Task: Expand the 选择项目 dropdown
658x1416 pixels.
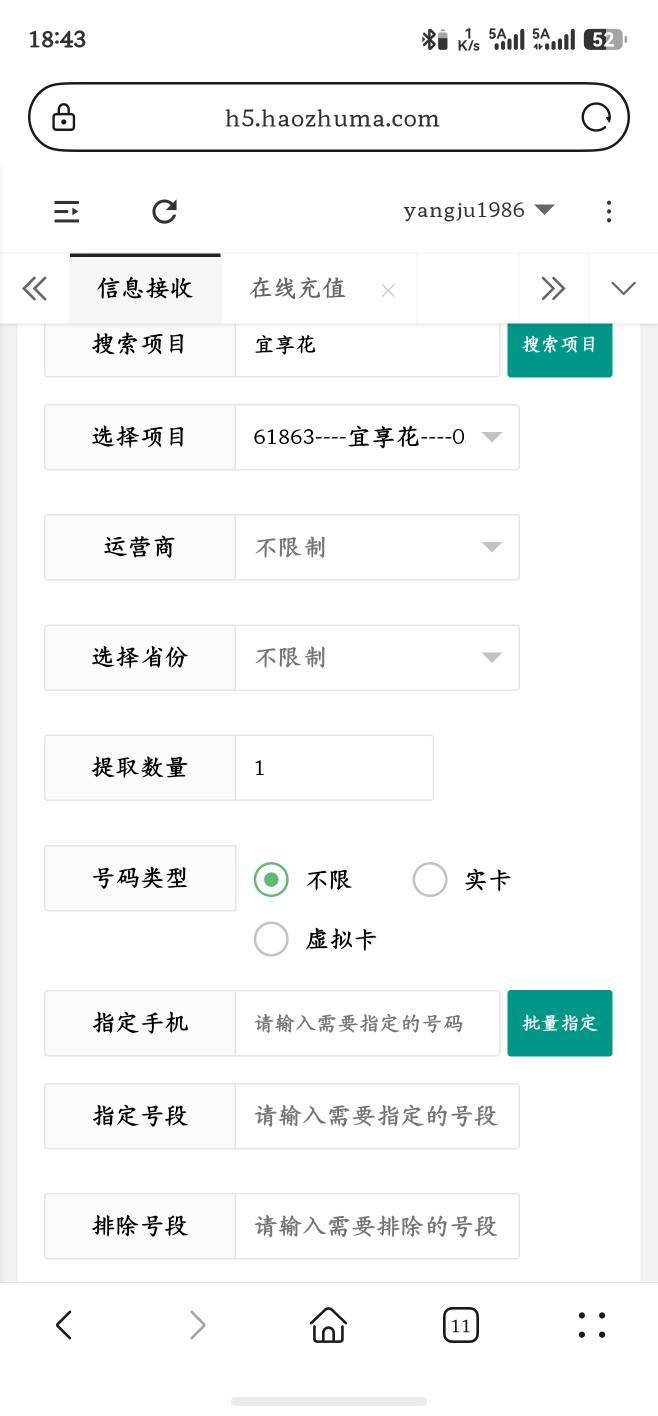Action: click(377, 437)
